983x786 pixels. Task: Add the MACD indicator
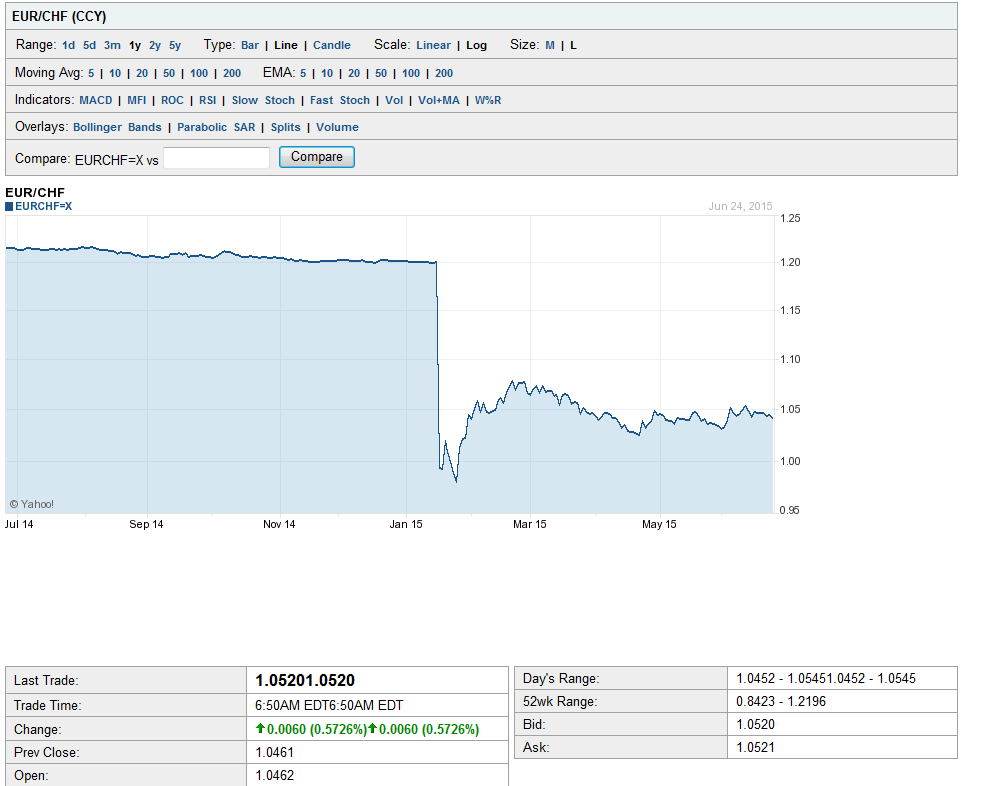95,100
